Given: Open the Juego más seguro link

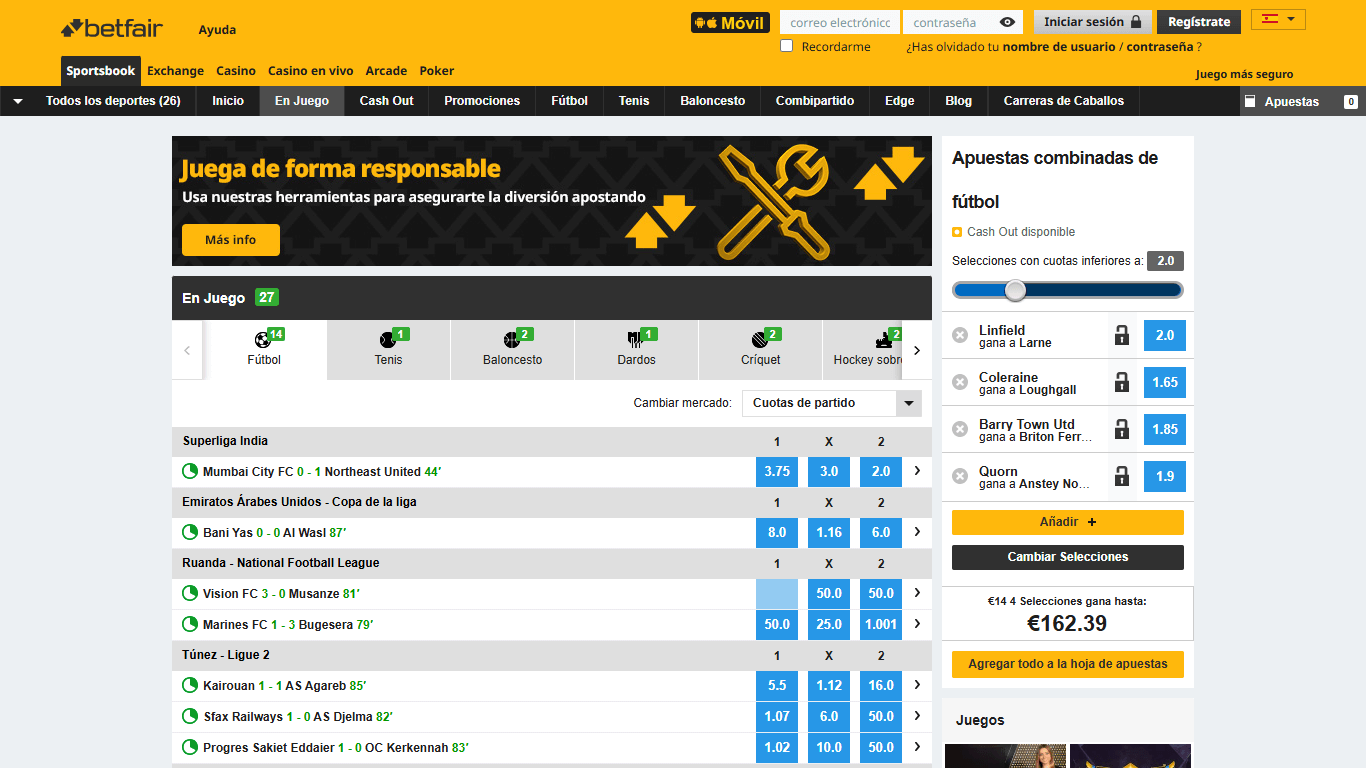Looking at the screenshot, I should pyautogui.click(x=1244, y=74).
